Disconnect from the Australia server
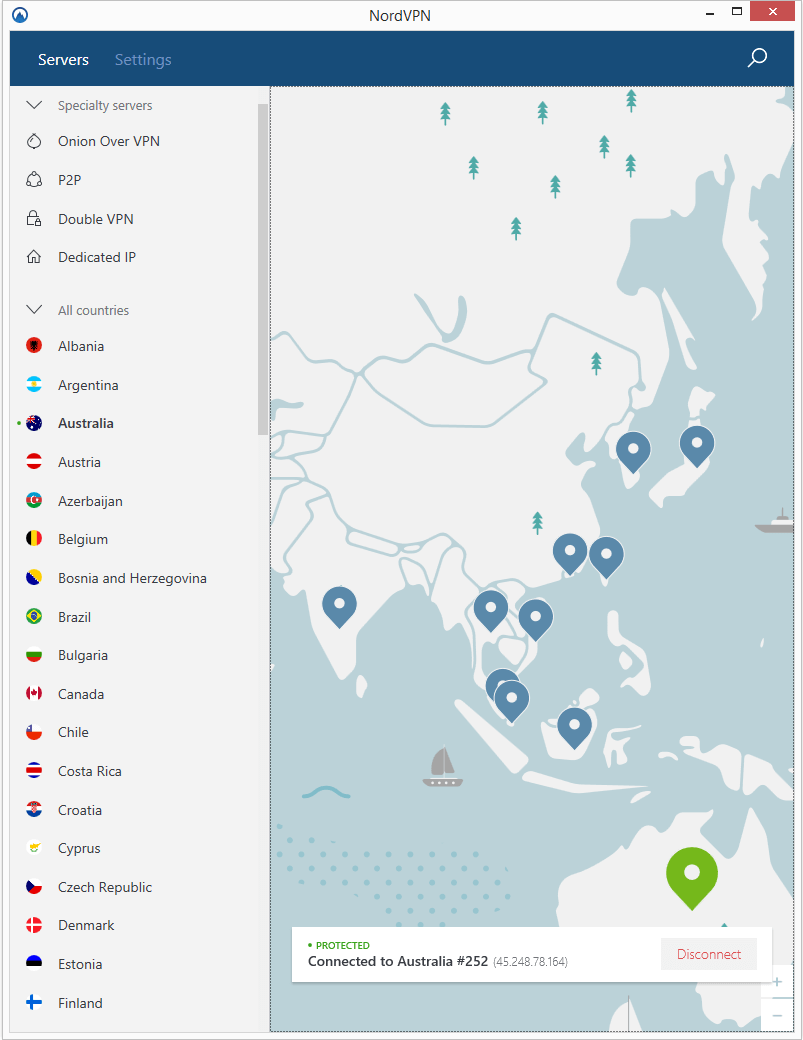Viewport: 803px width, 1040px height. 709,954
